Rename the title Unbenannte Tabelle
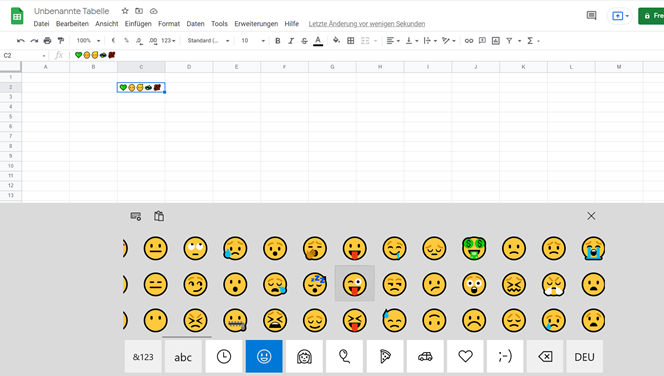Viewport: 664px width, 376px height. (72, 11)
